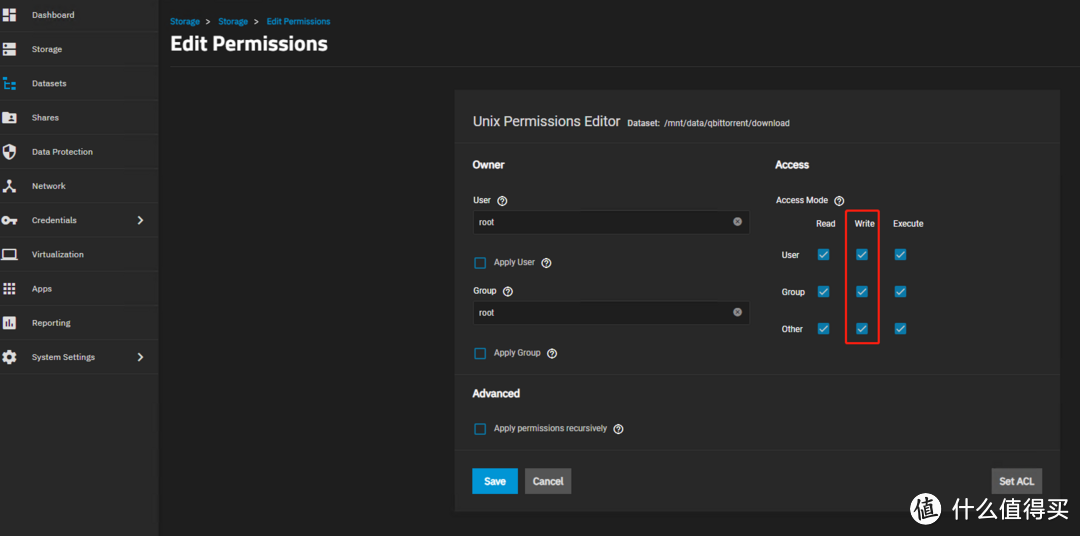The image size is (1080, 536).
Task: Expand the Credentials submenu arrow
Action: (140, 220)
